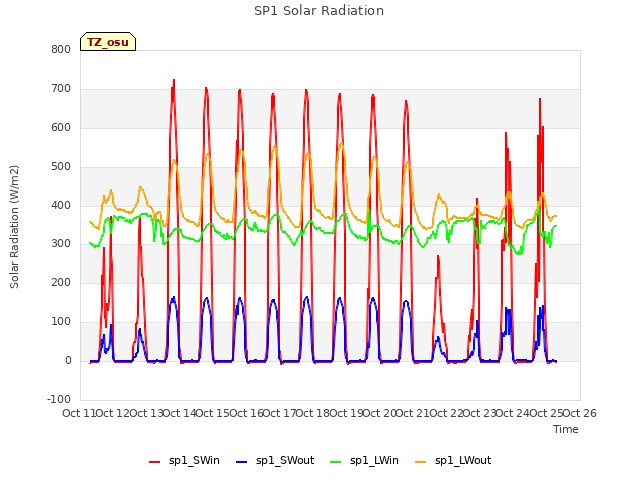The height and width of the screenshot is (480, 640).
Task: Click the 100 y-axis tick label
Action: click(61, 322)
